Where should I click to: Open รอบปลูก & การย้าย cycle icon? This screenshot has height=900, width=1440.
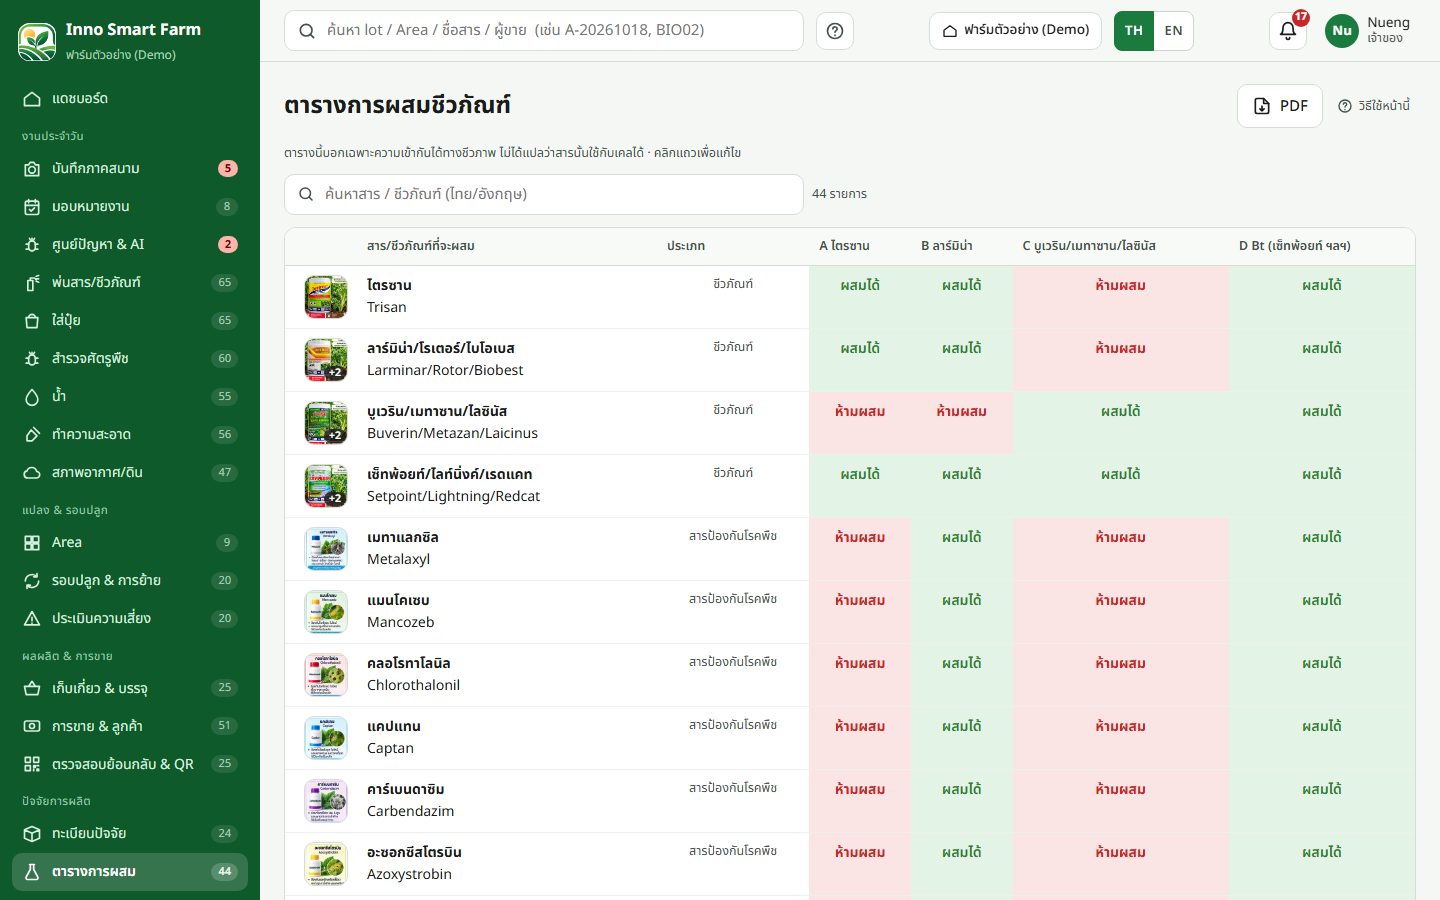click(x=32, y=581)
